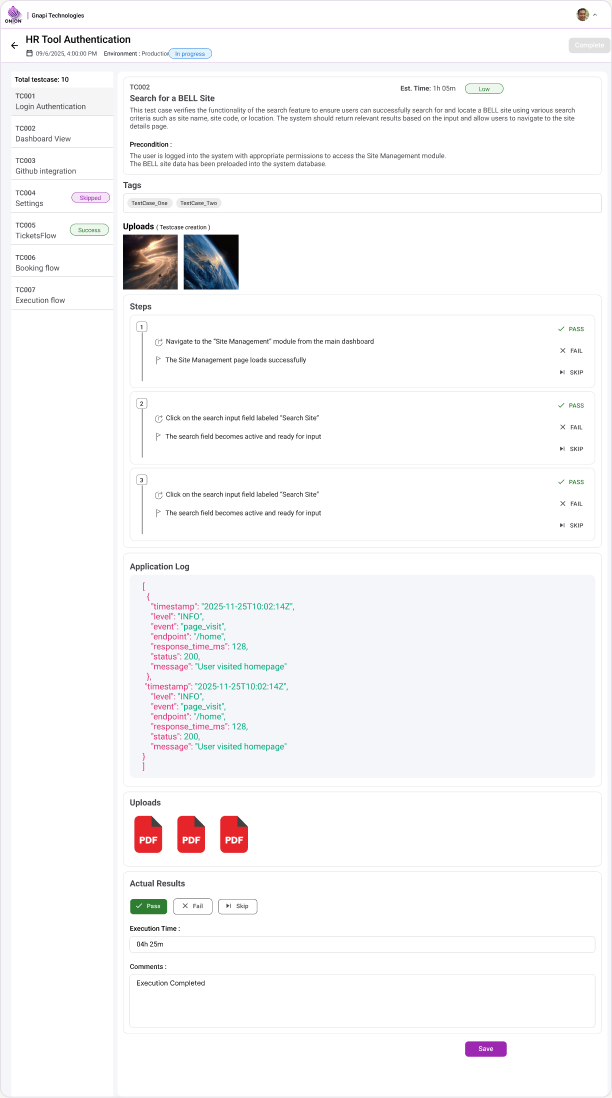Viewport: 612px width, 1098px height.
Task: Open TC002 Dashboard View testcase
Action: pos(62,134)
